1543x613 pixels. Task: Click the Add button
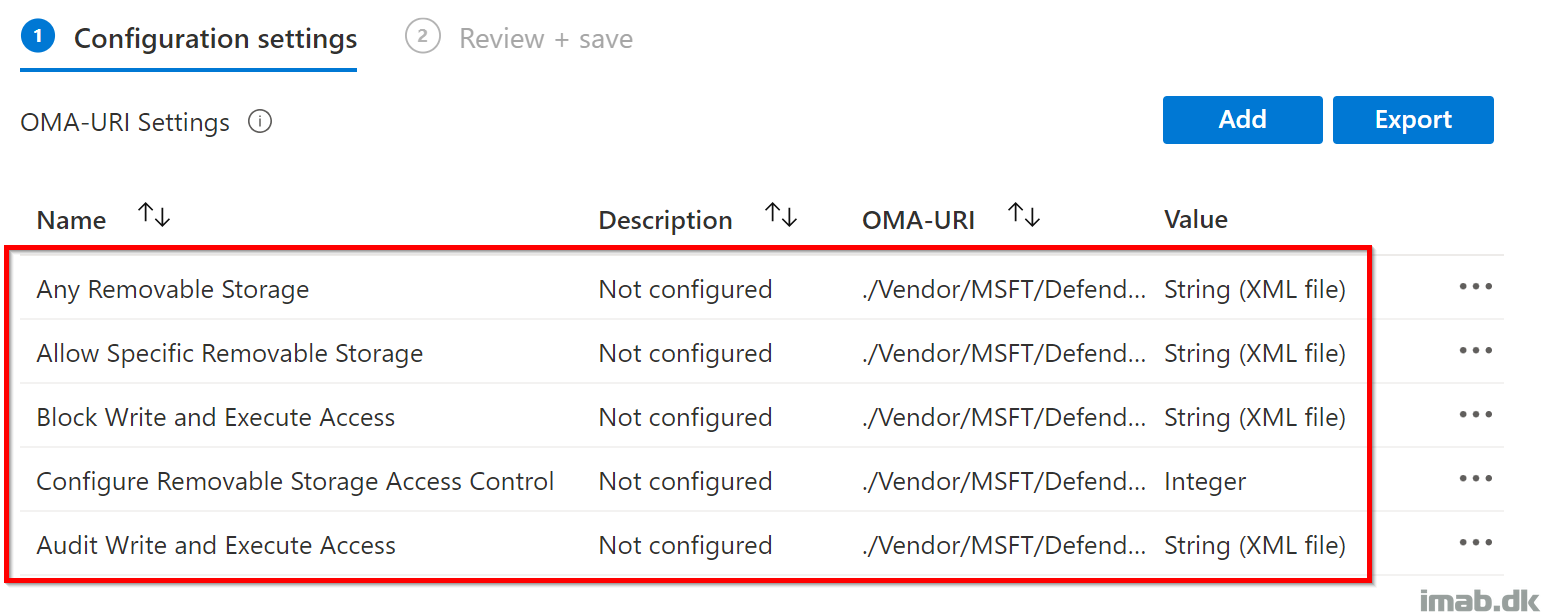1243,120
